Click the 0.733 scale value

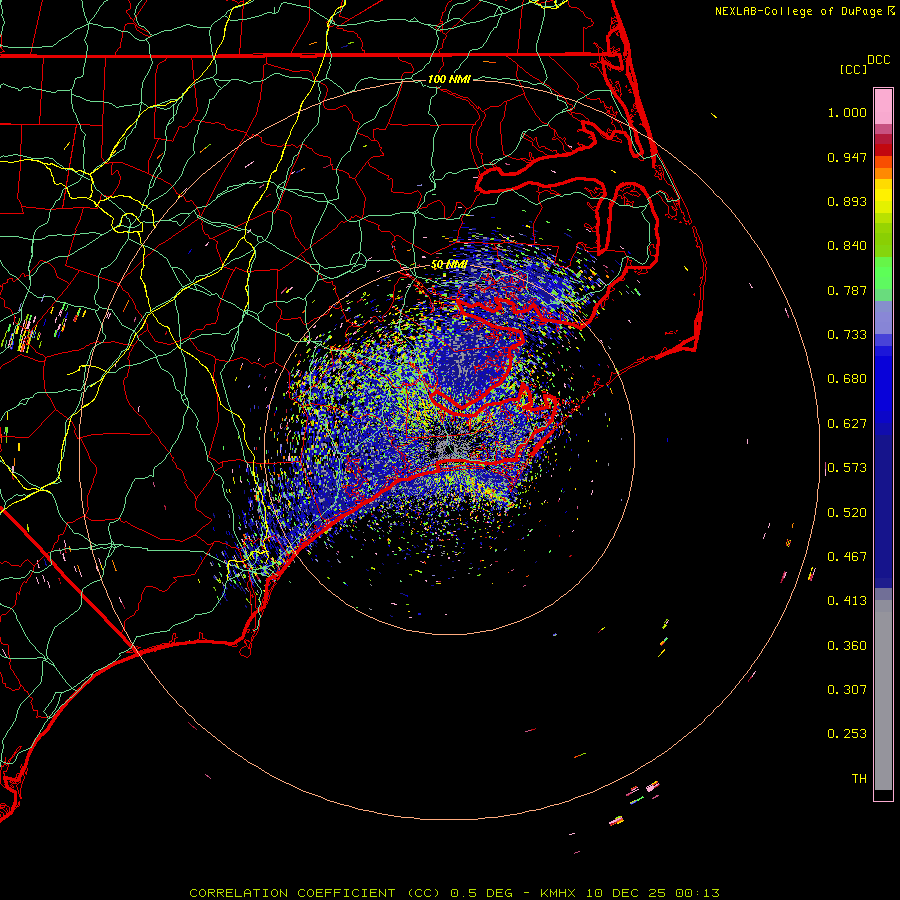[x=847, y=335]
